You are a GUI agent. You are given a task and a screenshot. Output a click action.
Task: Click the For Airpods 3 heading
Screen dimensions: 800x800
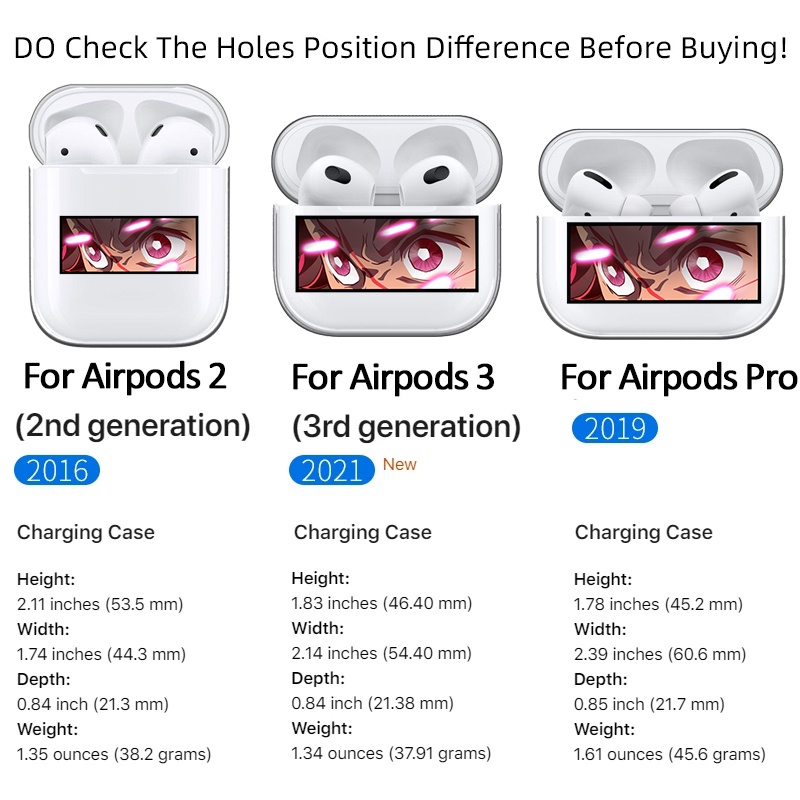click(x=393, y=378)
